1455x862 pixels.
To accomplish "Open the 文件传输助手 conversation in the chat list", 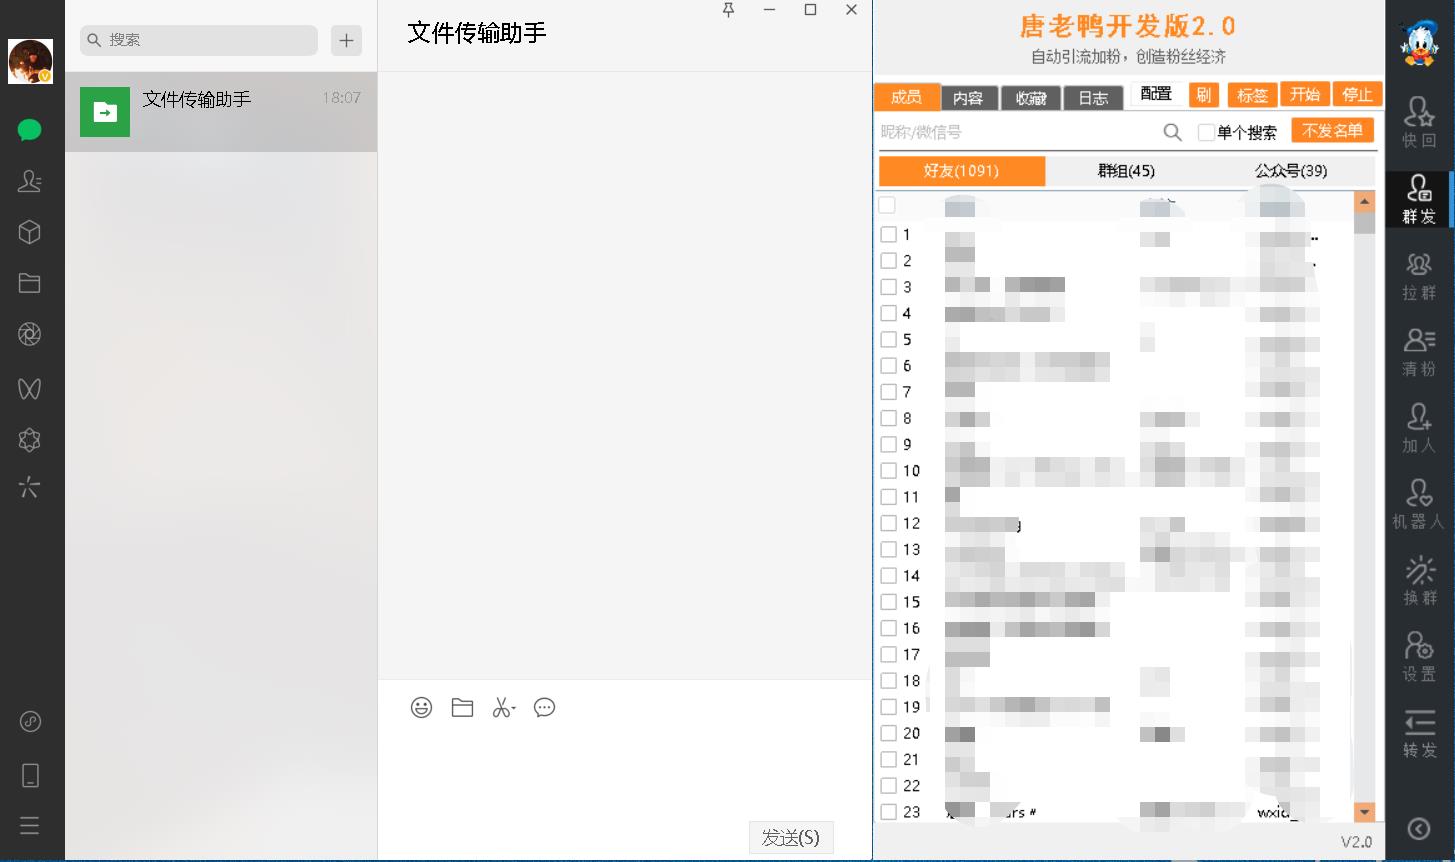I will 221,112.
